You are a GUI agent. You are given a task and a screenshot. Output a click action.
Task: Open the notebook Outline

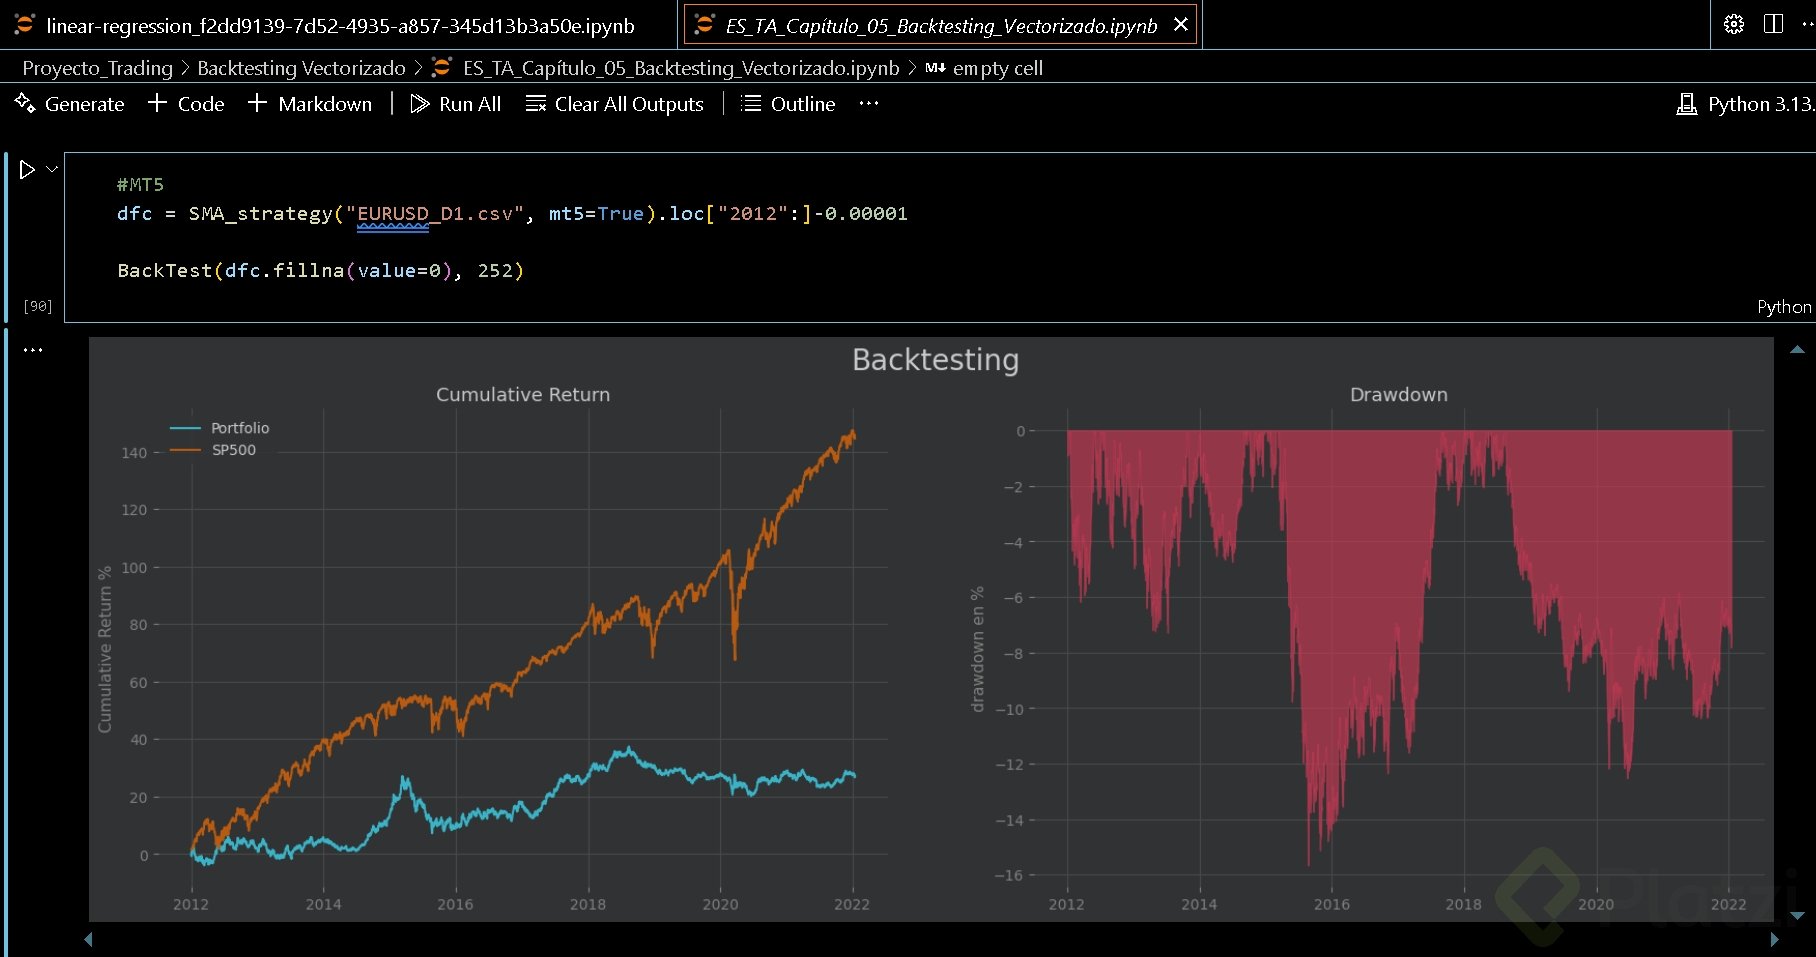click(x=788, y=104)
